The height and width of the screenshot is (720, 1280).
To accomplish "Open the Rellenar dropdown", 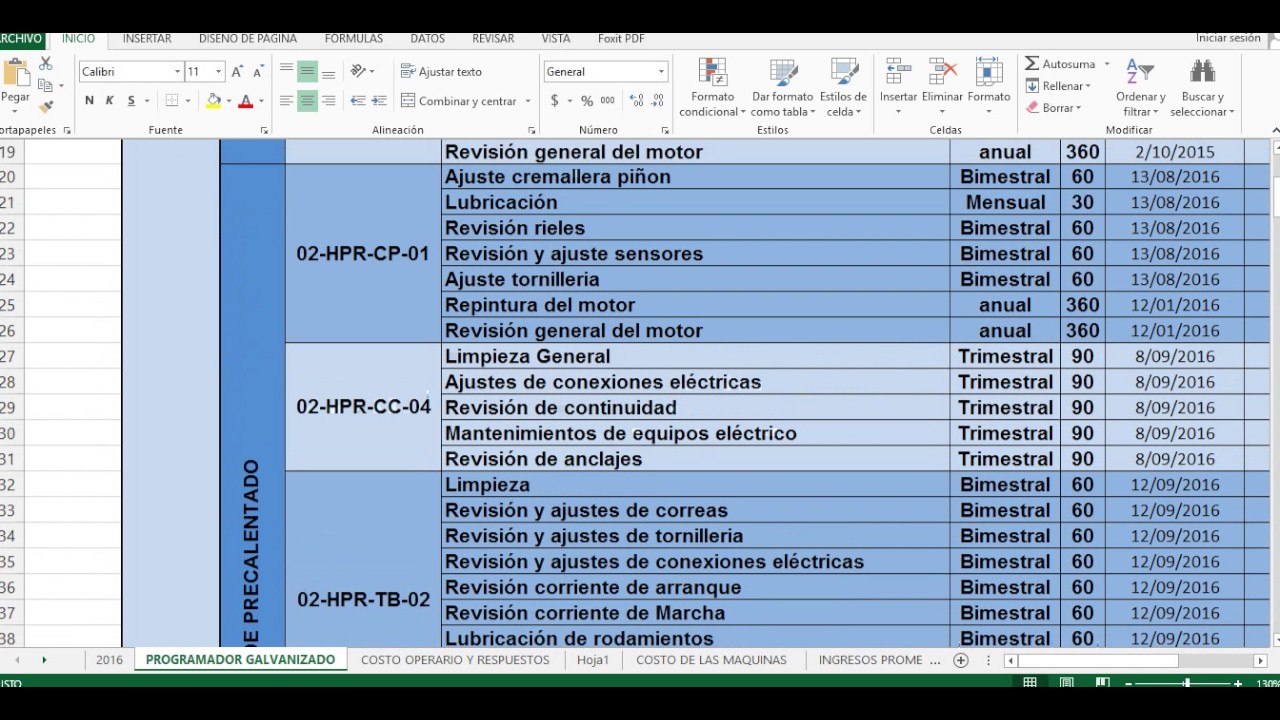I will pyautogui.click(x=1059, y=86).
